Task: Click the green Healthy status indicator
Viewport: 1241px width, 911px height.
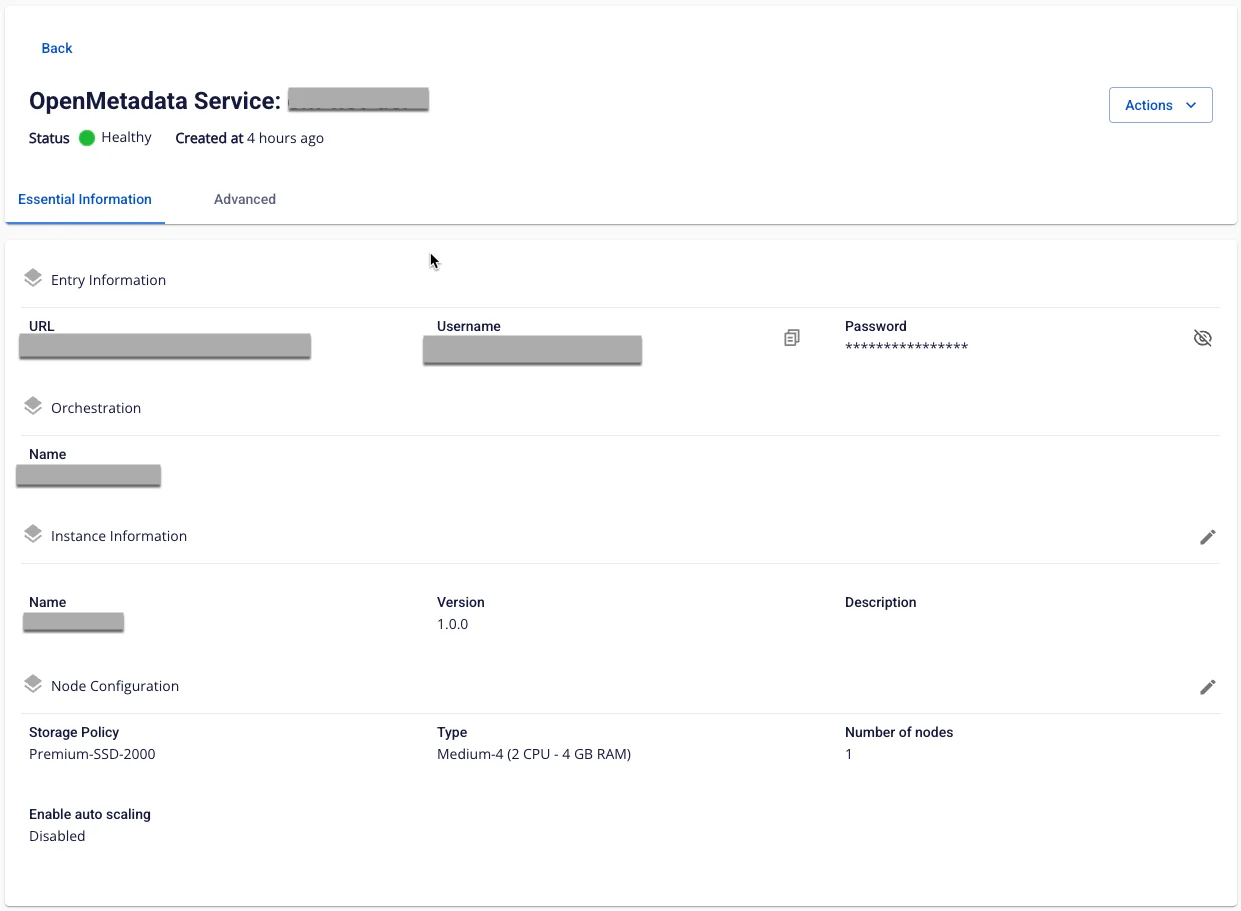Action: point(87,138)
